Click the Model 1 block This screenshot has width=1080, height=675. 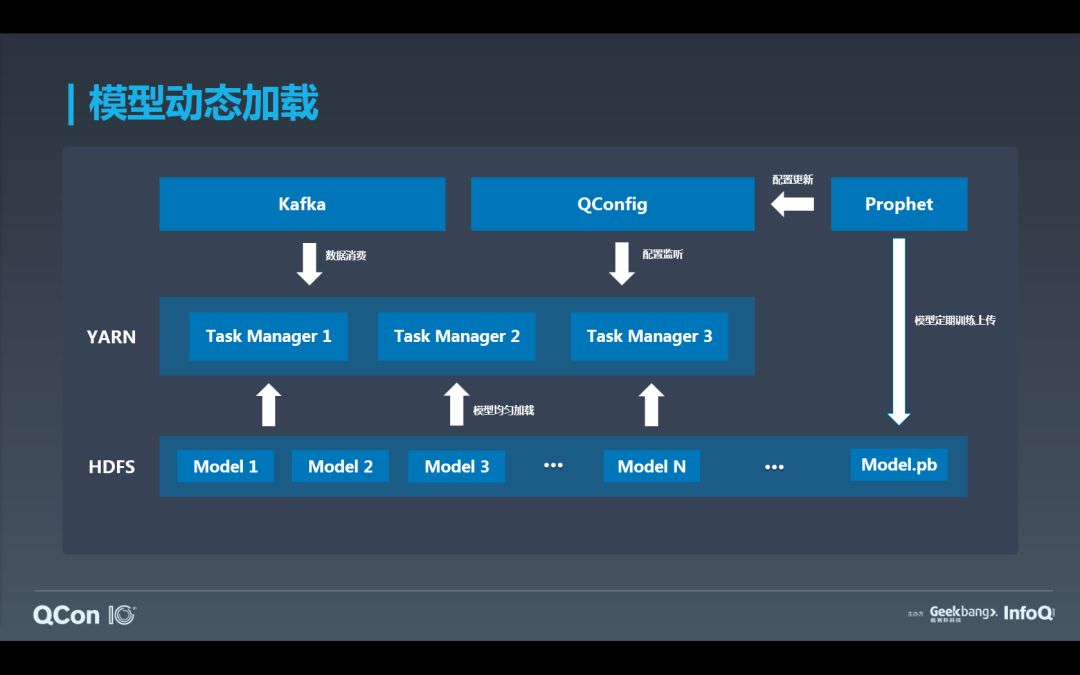click(x=225, y=466)
